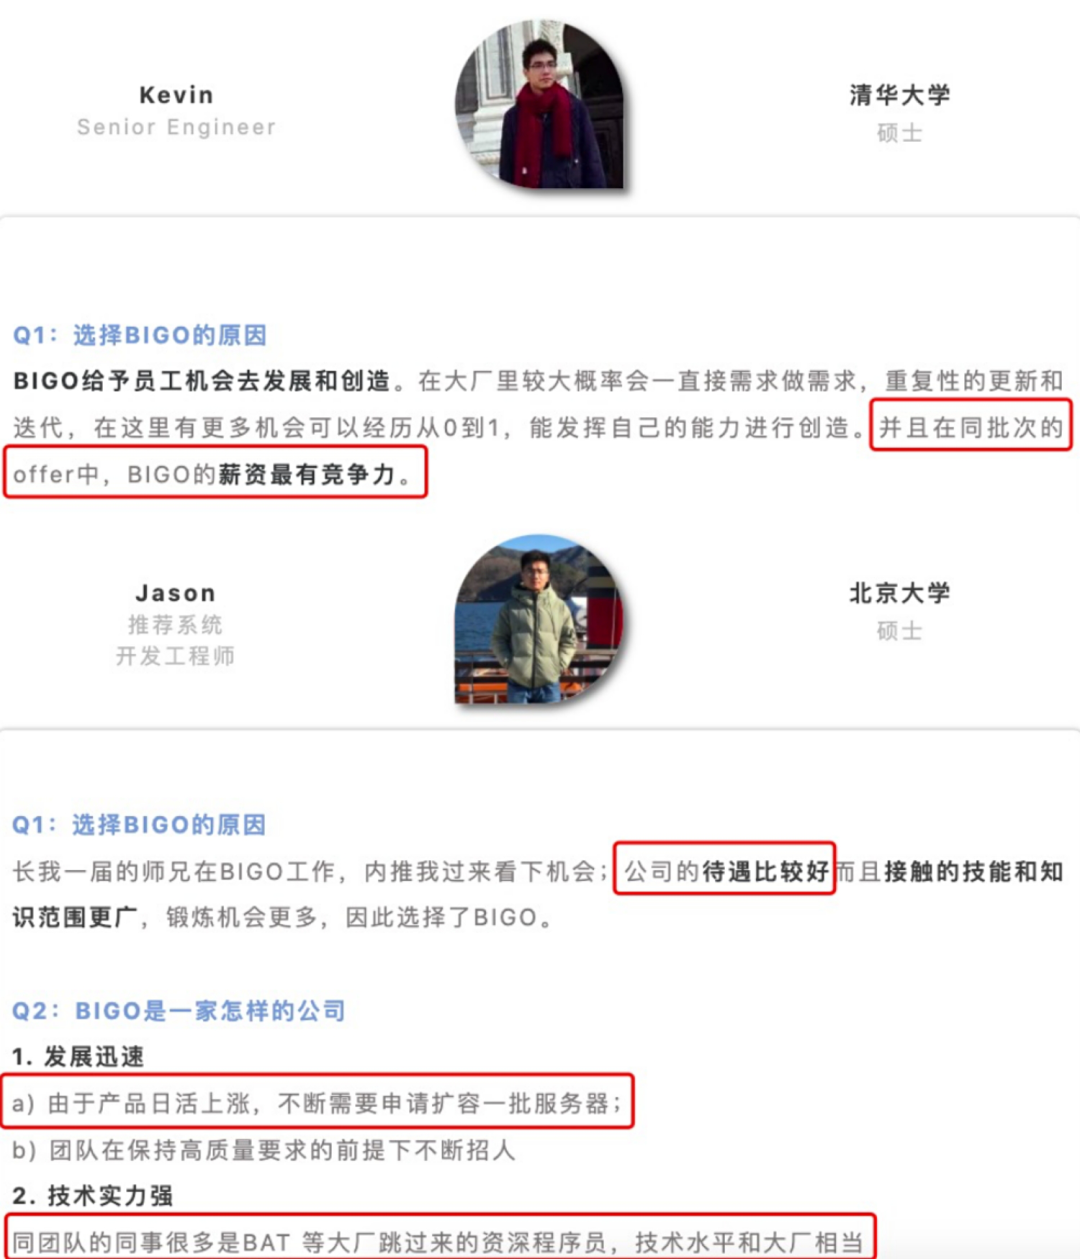Click the 推荐系统 job title text
1080x1259 pixels.
pos(176,625)
